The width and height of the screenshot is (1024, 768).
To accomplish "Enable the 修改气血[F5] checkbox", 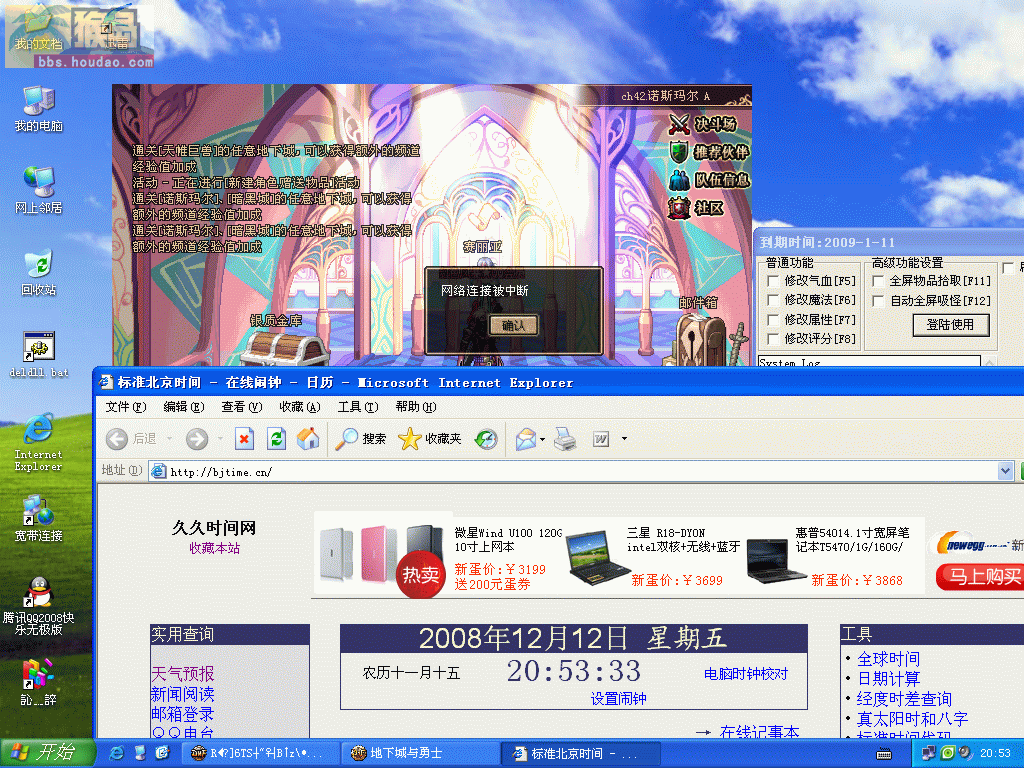I will point(773,281).
